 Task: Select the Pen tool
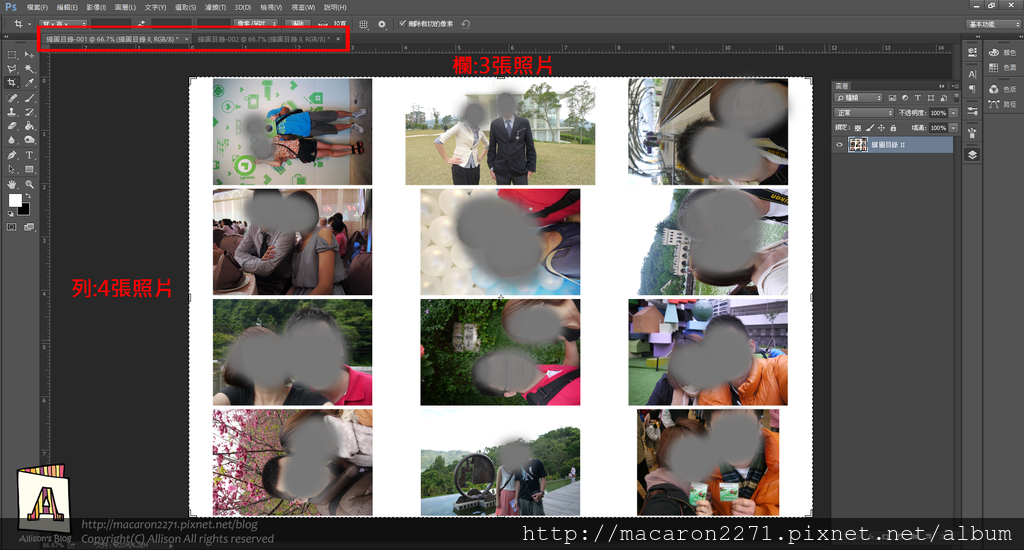coord(12,155)
